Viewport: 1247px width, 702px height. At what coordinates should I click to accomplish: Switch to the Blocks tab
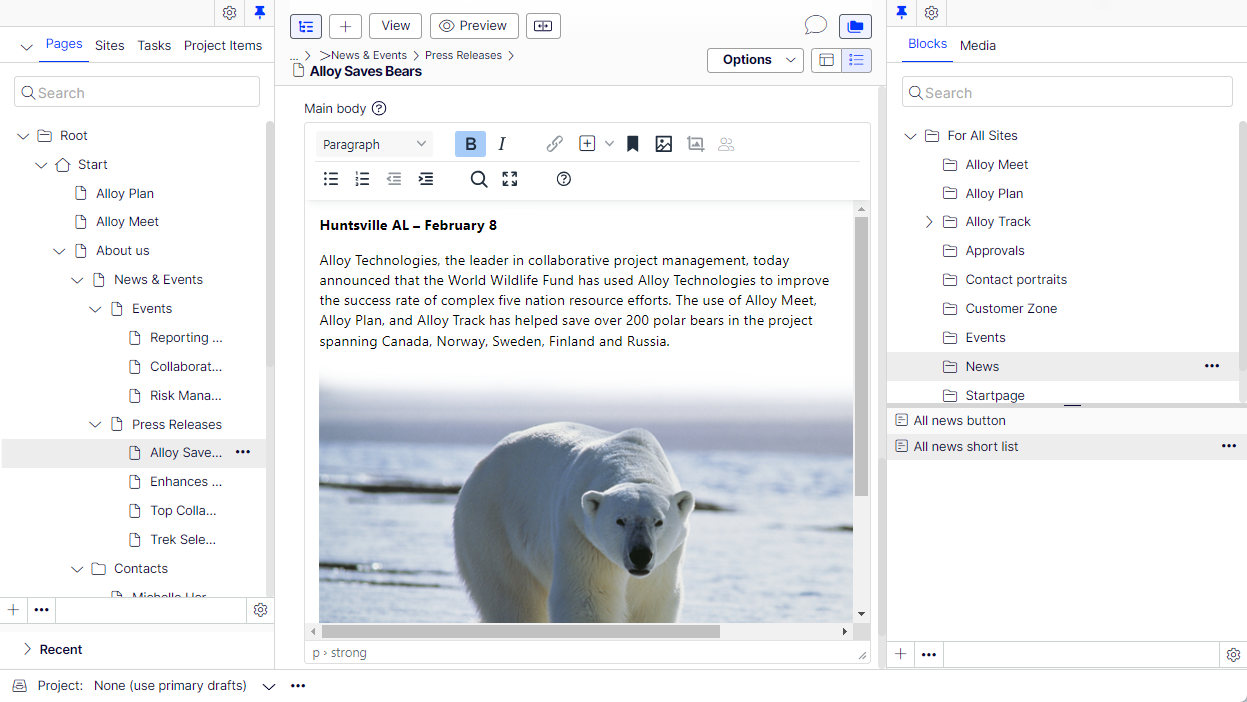tap(927, 45)
